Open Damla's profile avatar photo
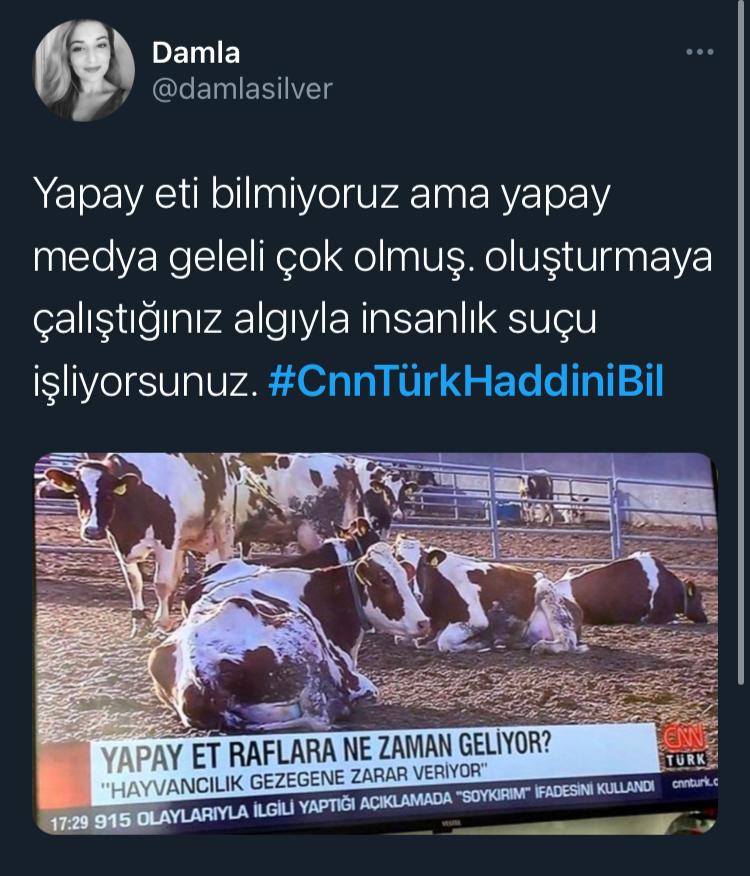This screenshot has width=750, height=876. (x=84, y=70)
